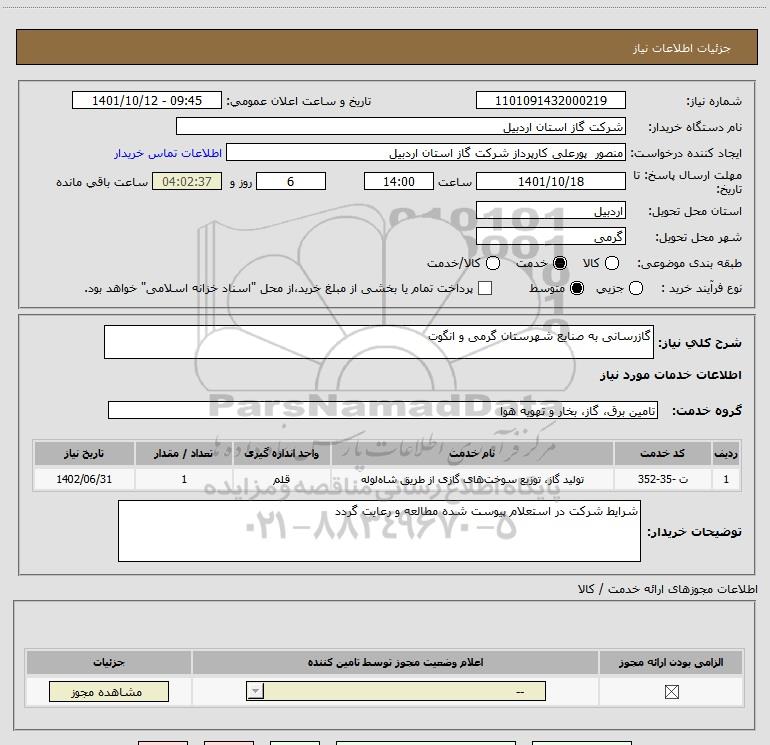
Task: Click the buyer name field شرکت گاز استان اردبیل
Action: coord(401,127)
